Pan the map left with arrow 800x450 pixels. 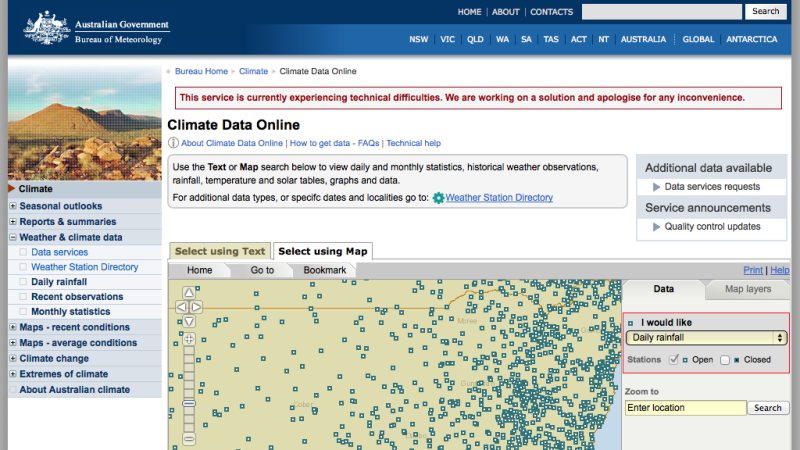tap(182, 307)
